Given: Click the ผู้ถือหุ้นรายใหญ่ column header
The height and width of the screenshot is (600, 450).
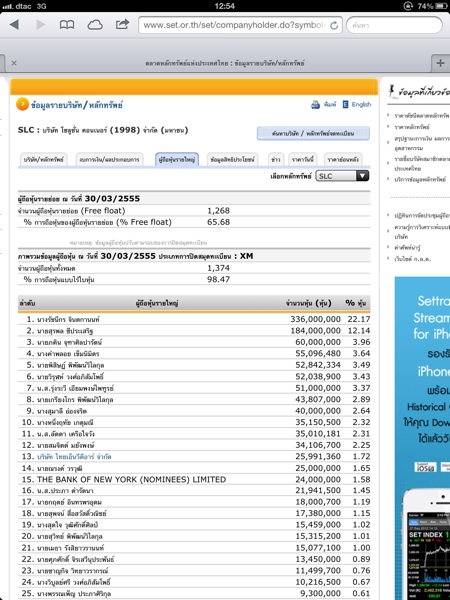Looking at the screenshot, I should click(157, 303).
